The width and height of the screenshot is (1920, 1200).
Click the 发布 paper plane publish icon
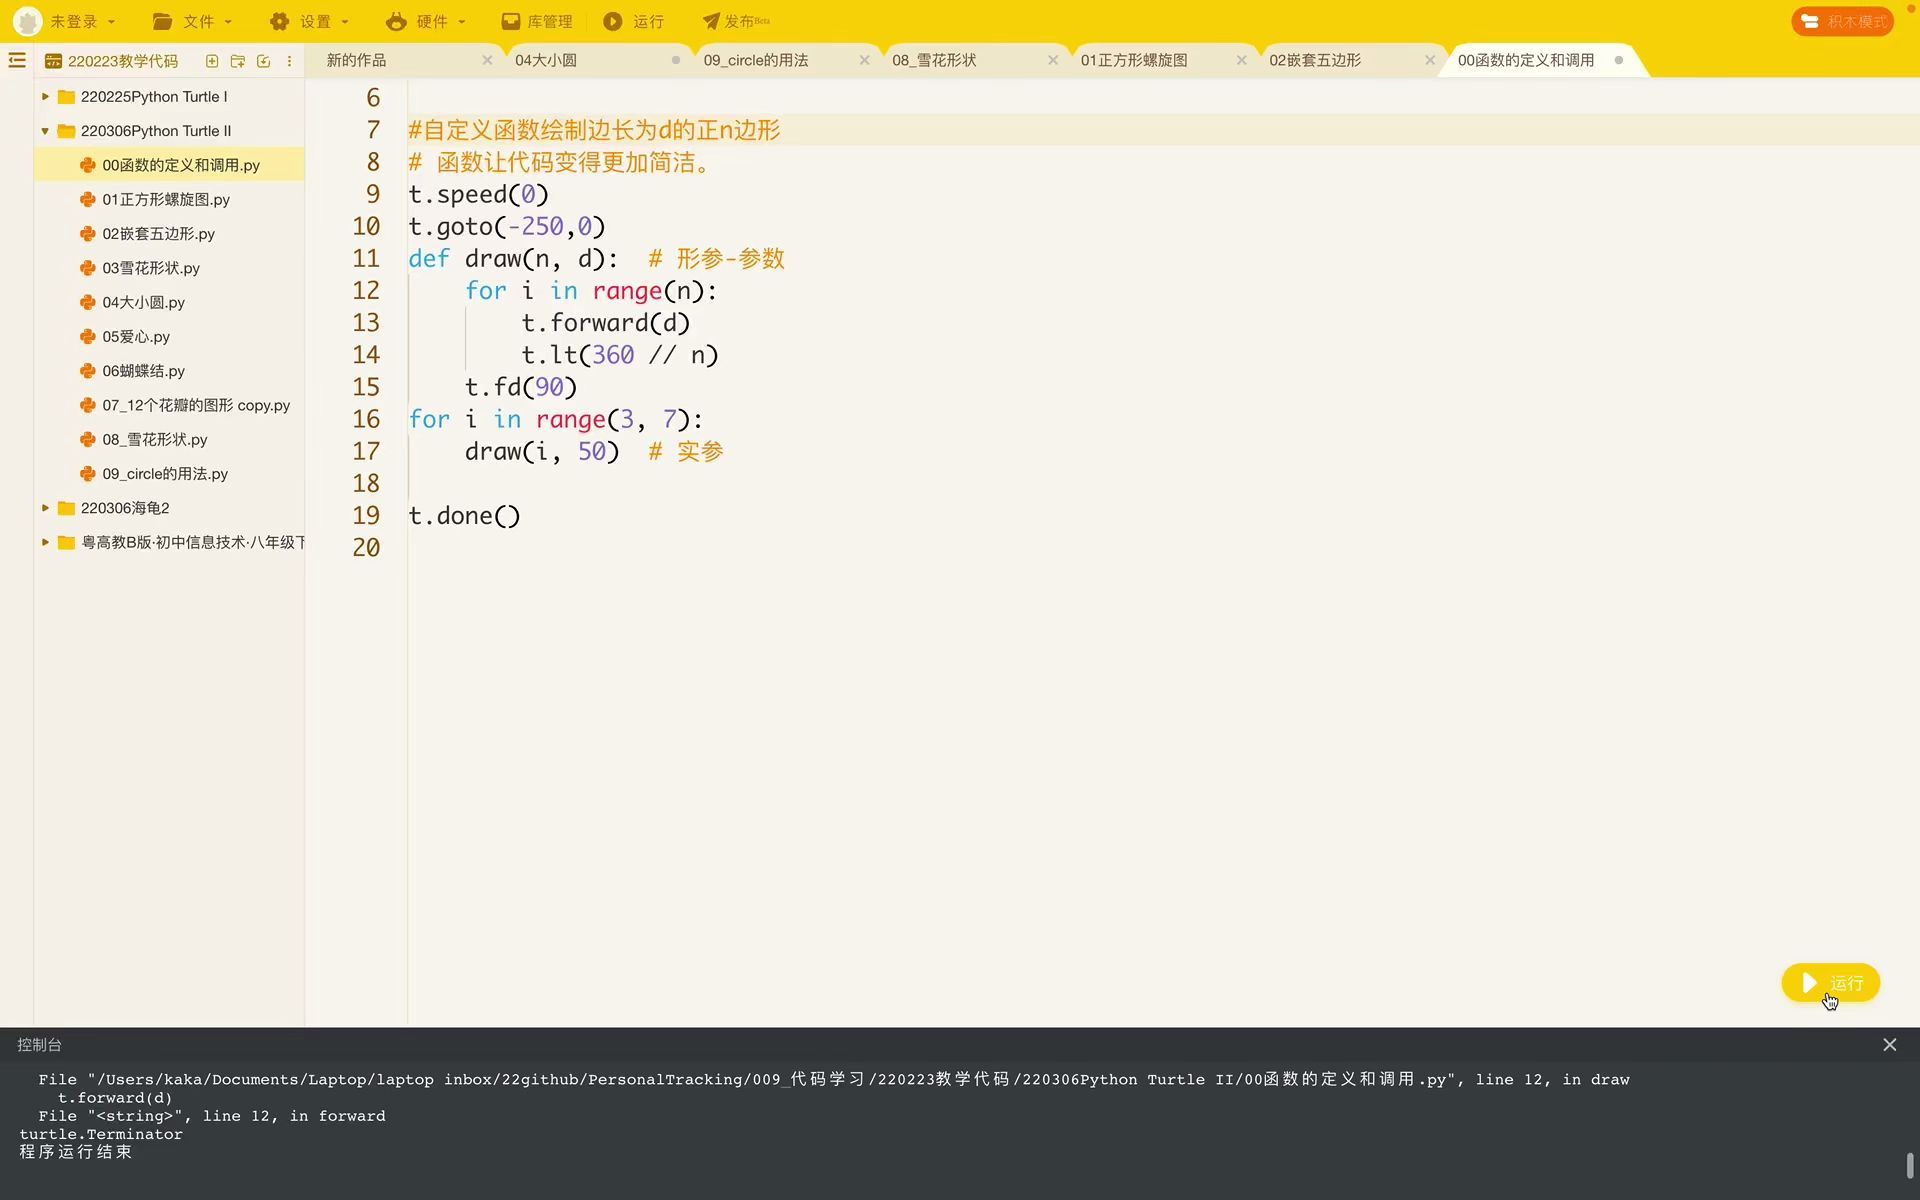[x=711, y=21]
